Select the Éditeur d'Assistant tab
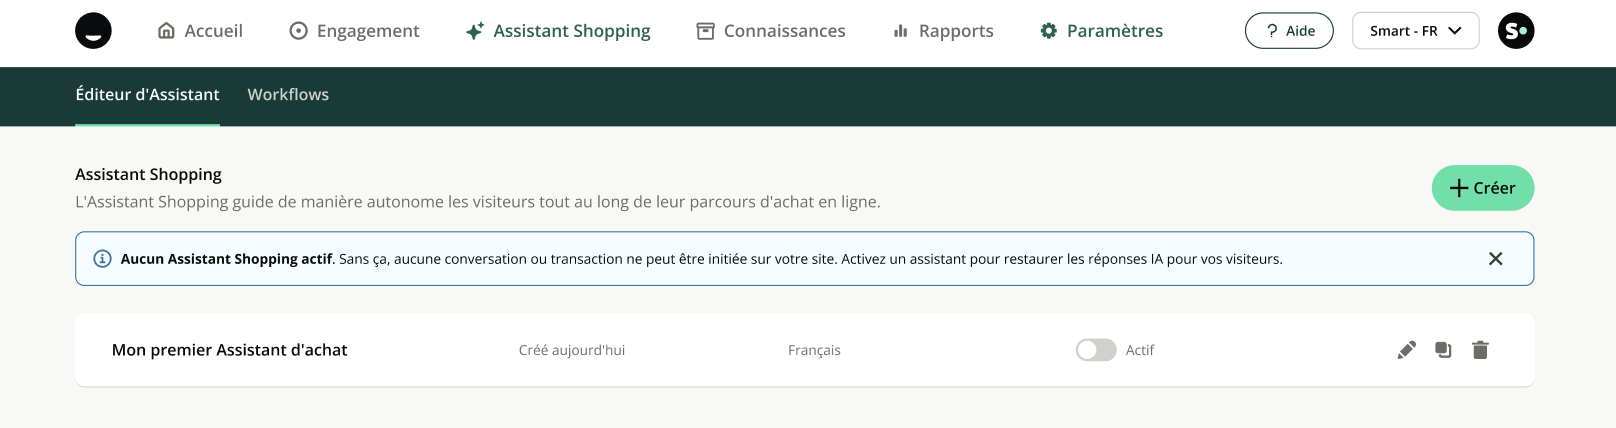Viewport: 1616px width, 428px height. tap(147, 95)
